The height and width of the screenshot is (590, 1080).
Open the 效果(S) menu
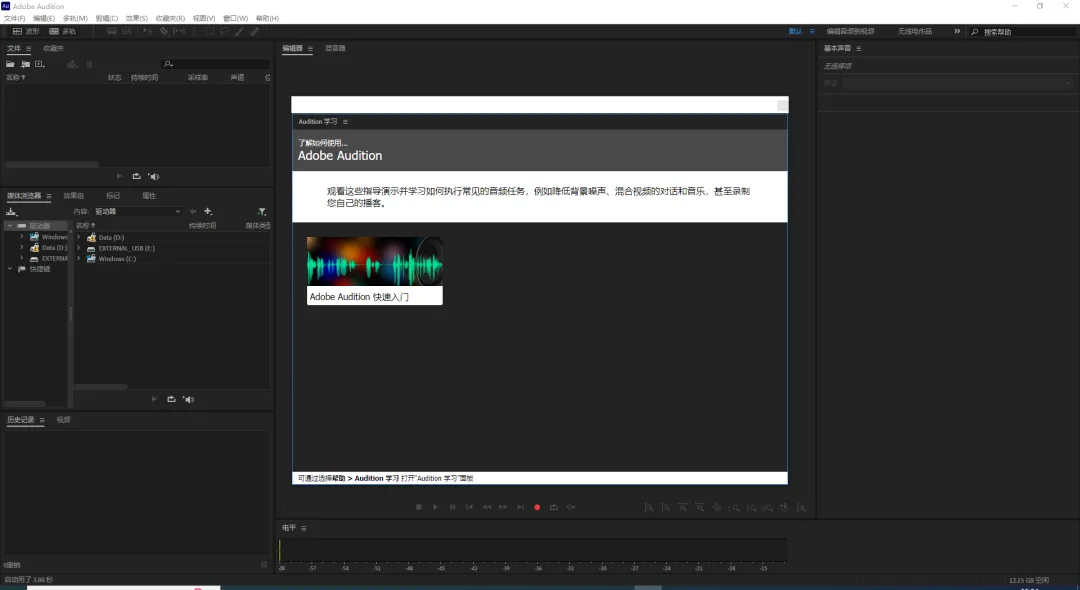tap(137, 19)
